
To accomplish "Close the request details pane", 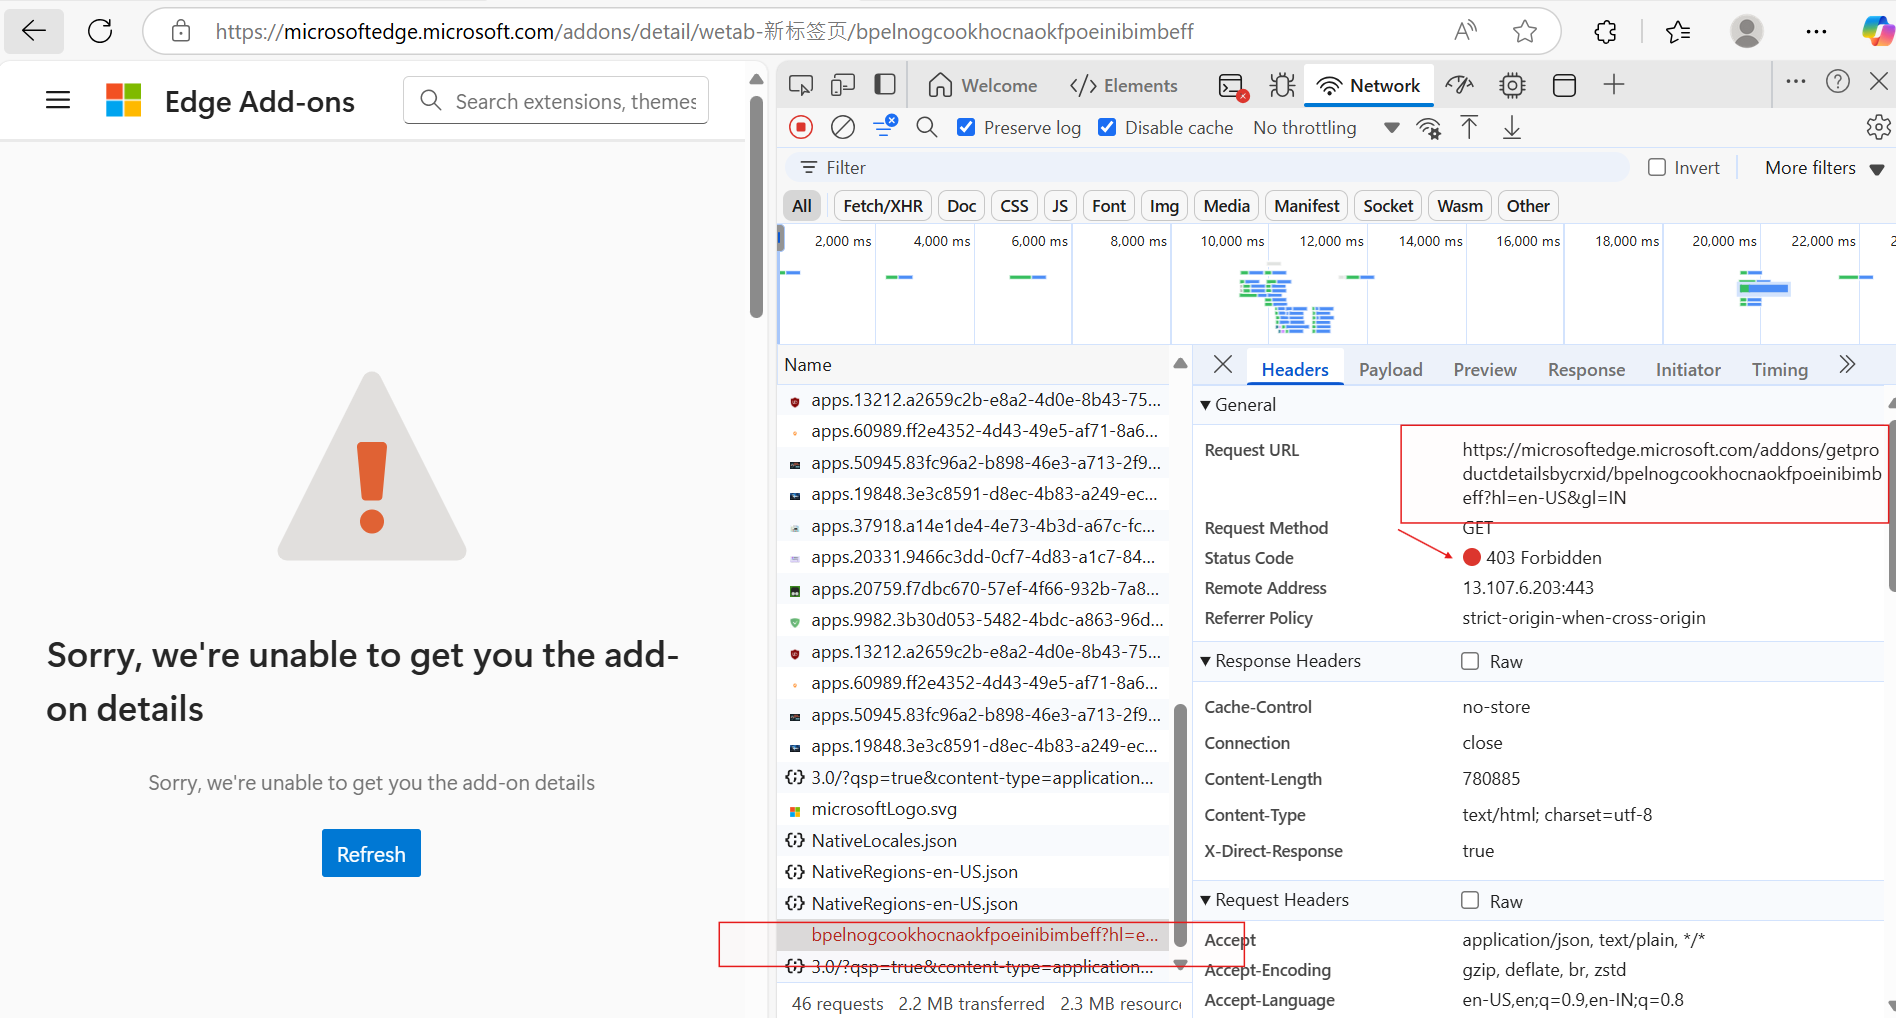I will click(1222, 365).
